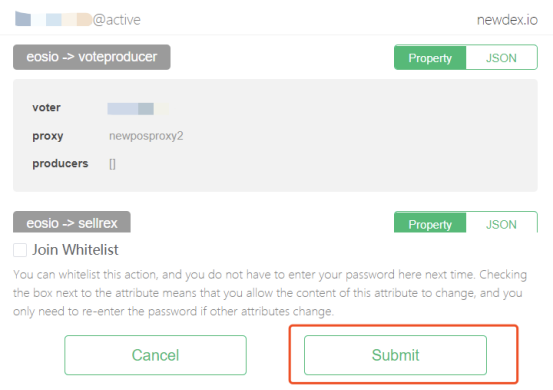The width and height of the screenshot is (553, 390).
Task: Cancel the signature request
Action: (x=155, y=355)
